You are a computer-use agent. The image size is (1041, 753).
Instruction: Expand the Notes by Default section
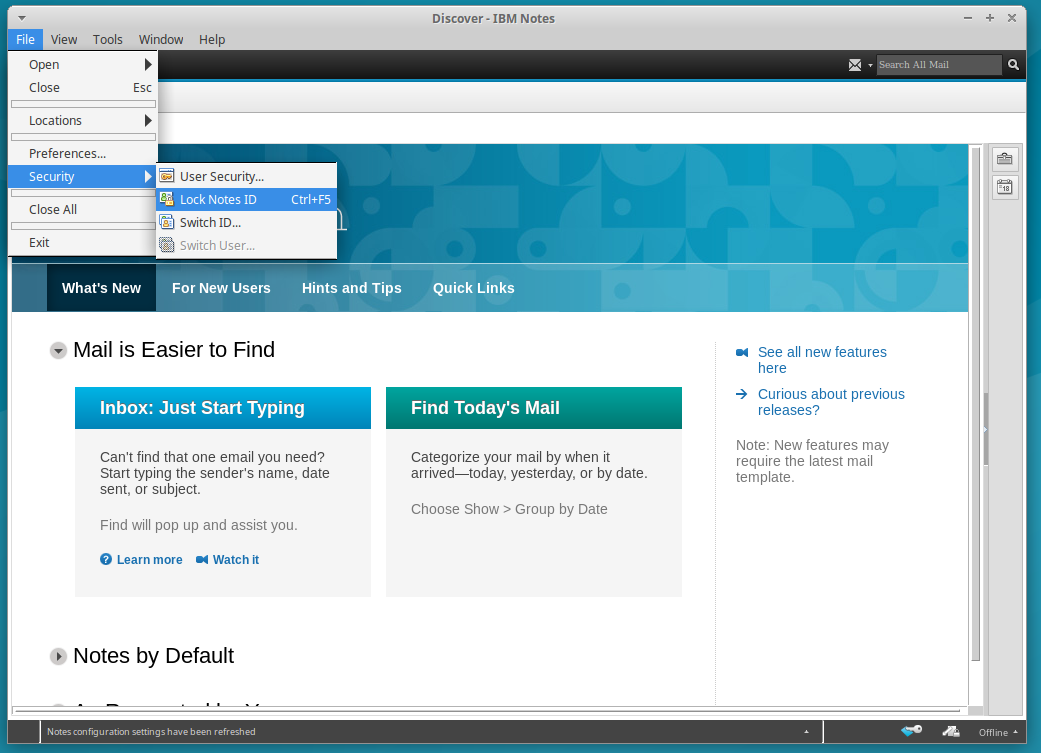point(58,656)
